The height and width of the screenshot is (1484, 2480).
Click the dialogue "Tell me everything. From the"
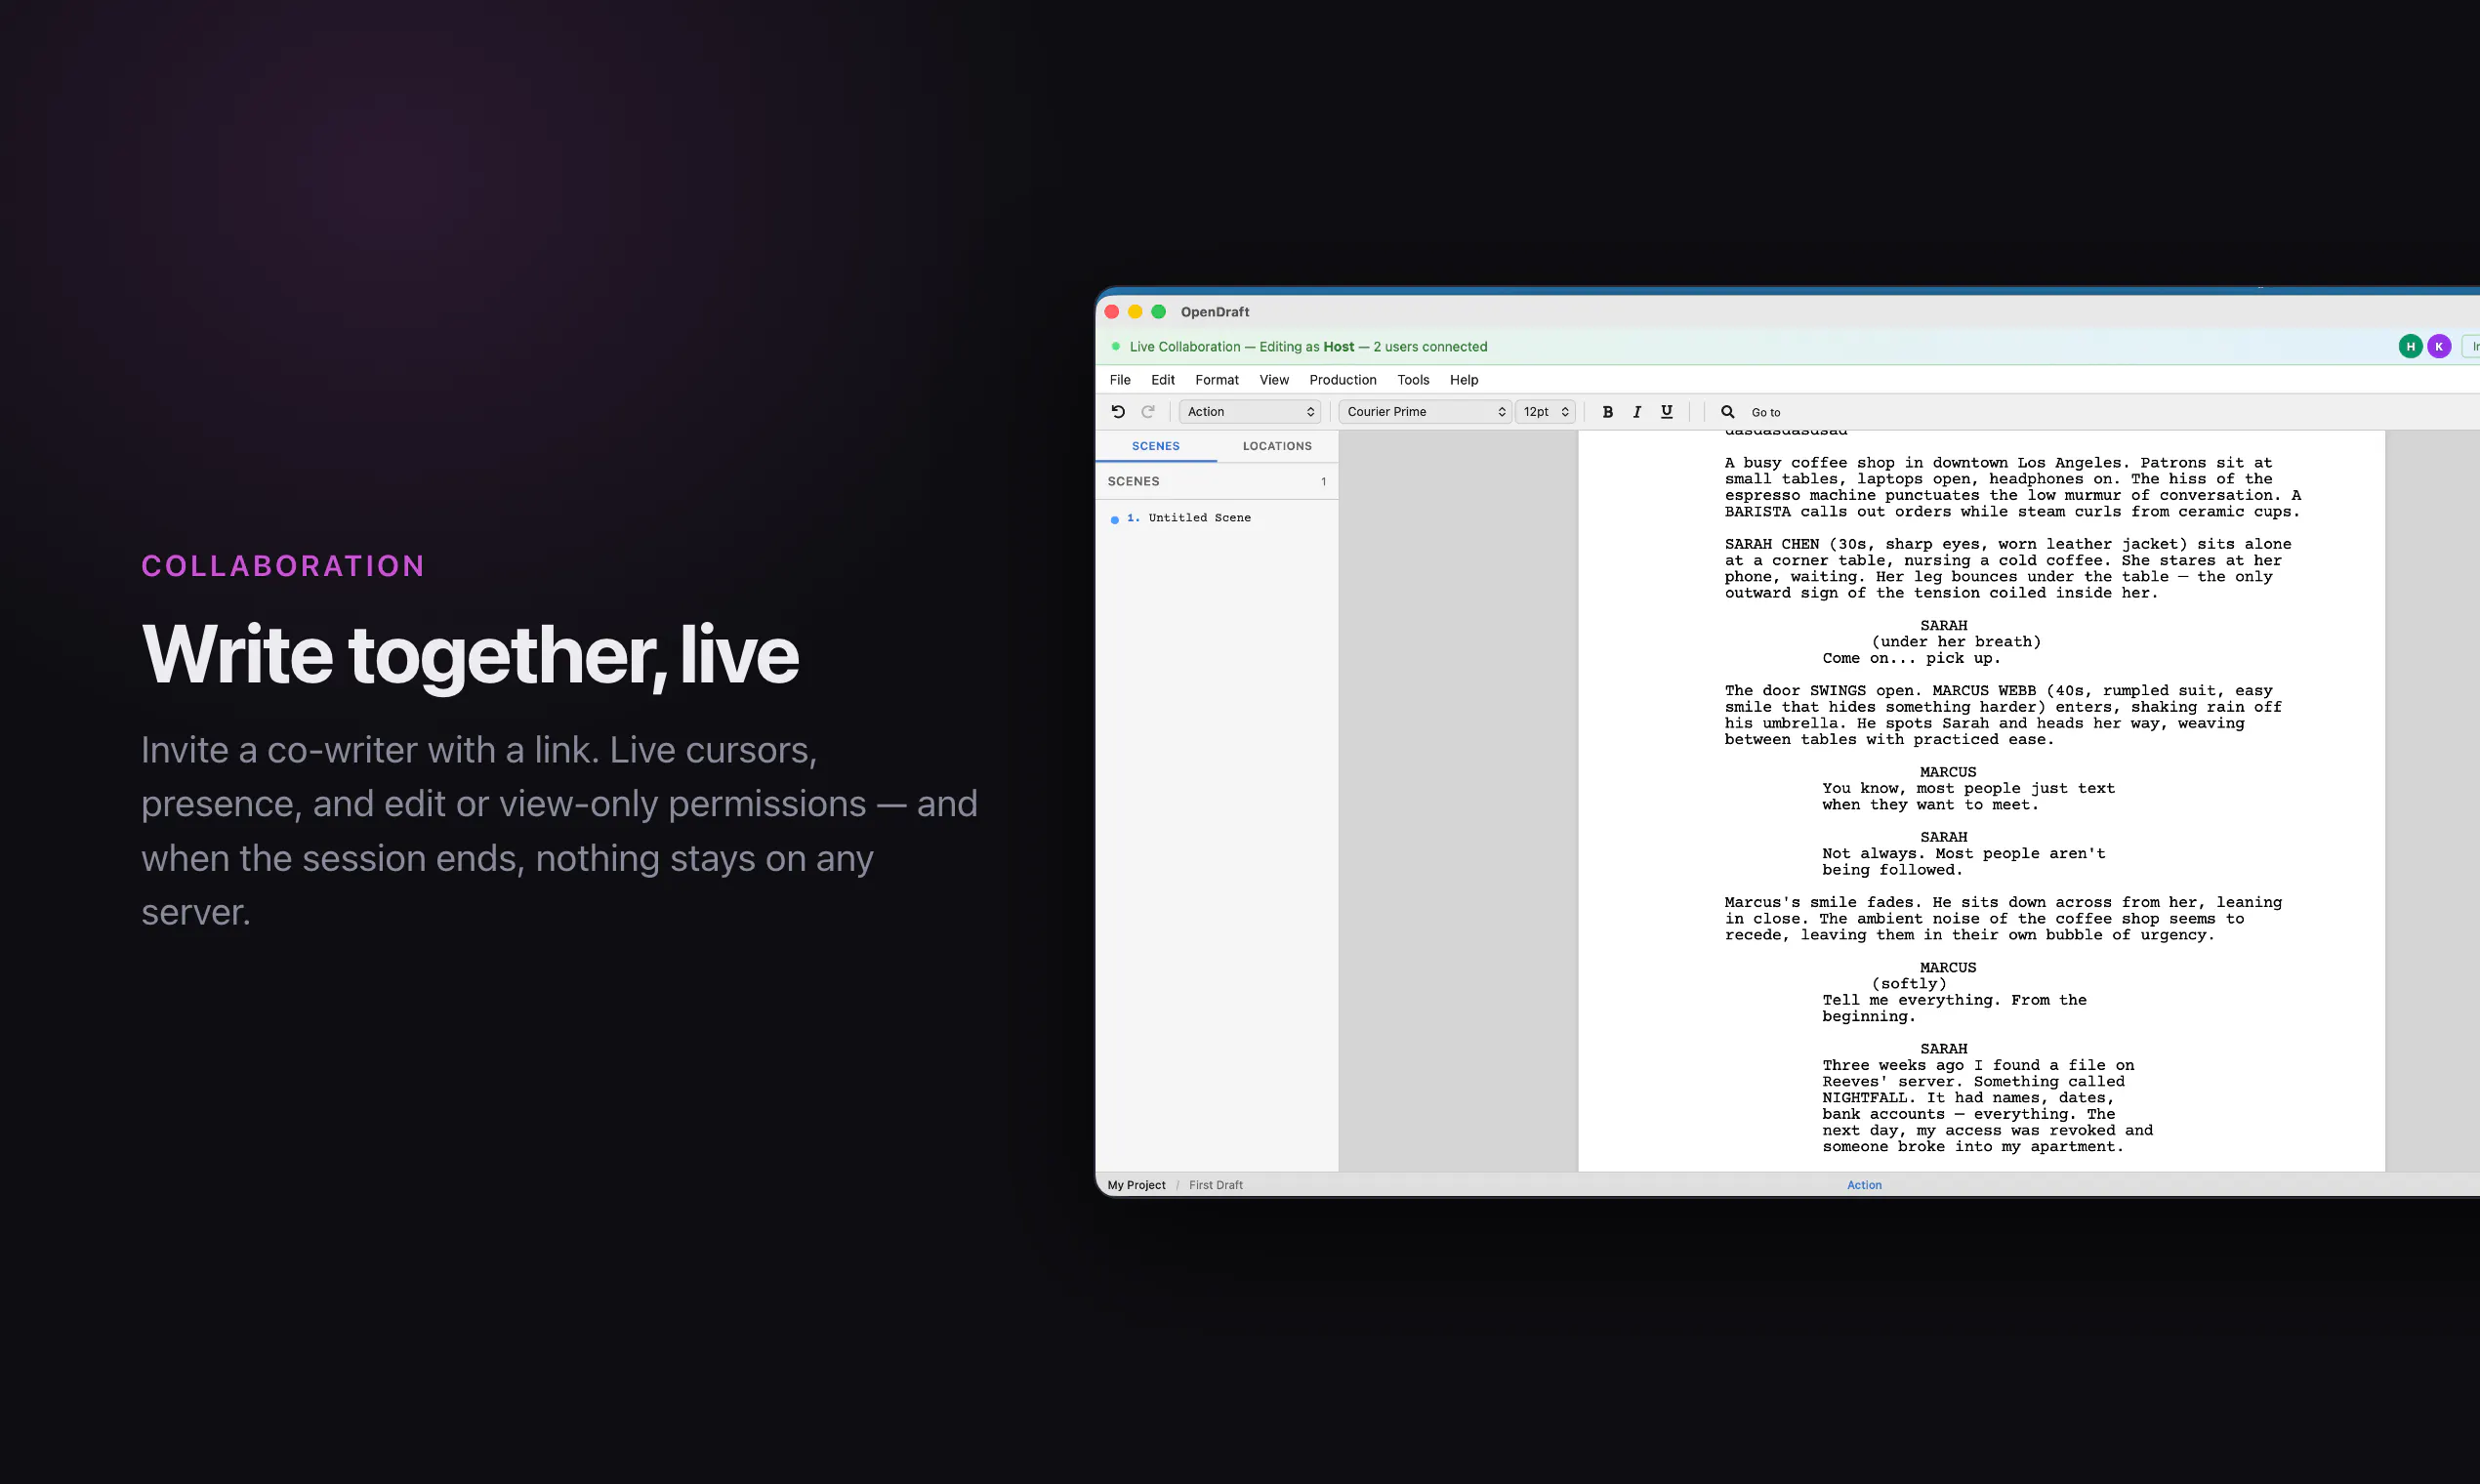[1954, 1008]
